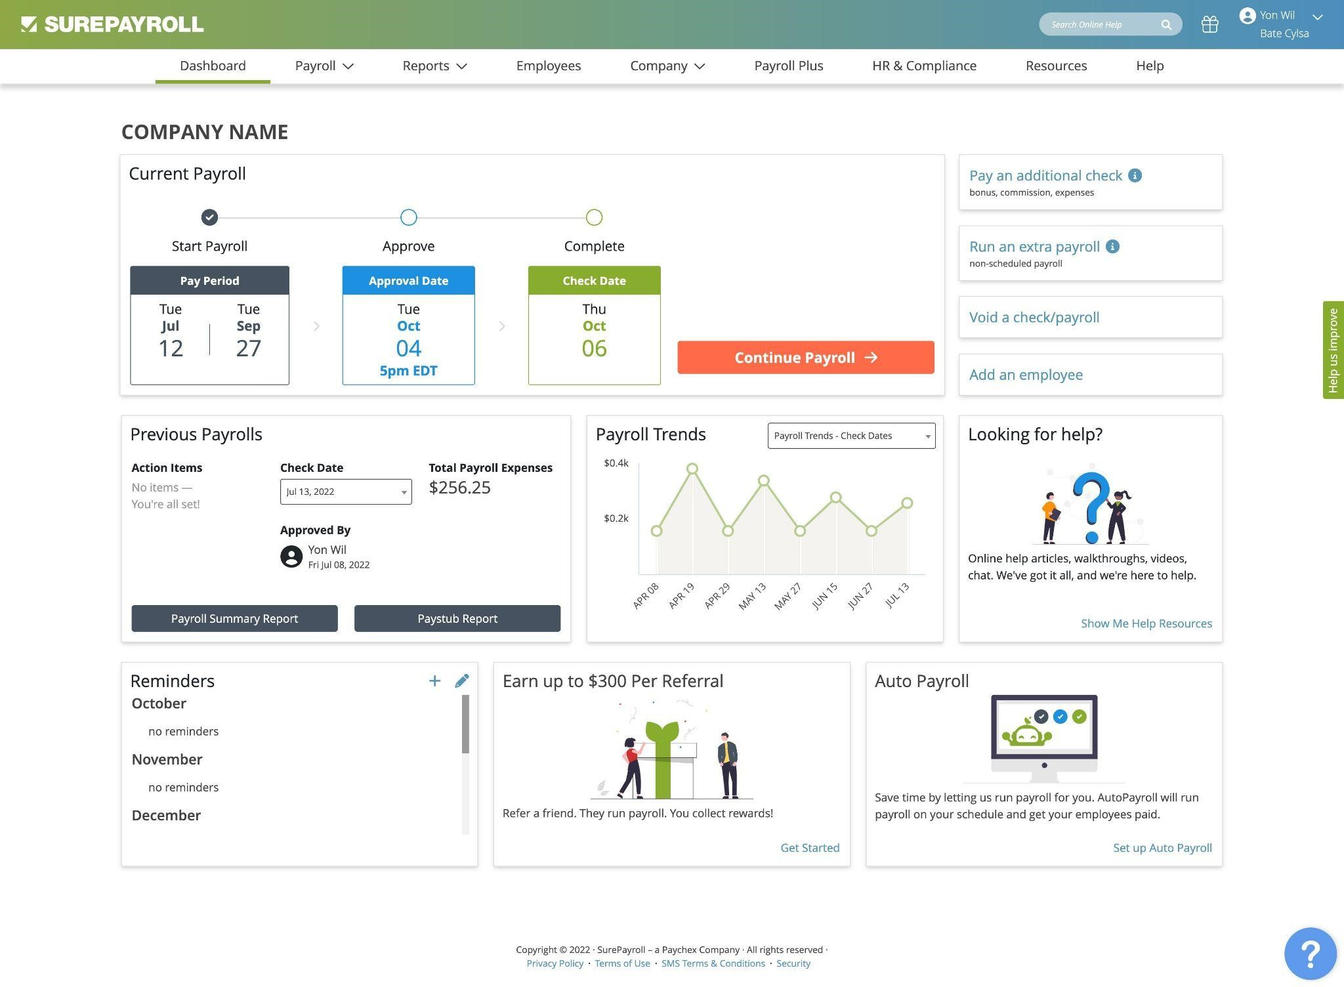Go to the Dashboard tab
This screenshot has width=1344, height=987.
pos(213,66)
